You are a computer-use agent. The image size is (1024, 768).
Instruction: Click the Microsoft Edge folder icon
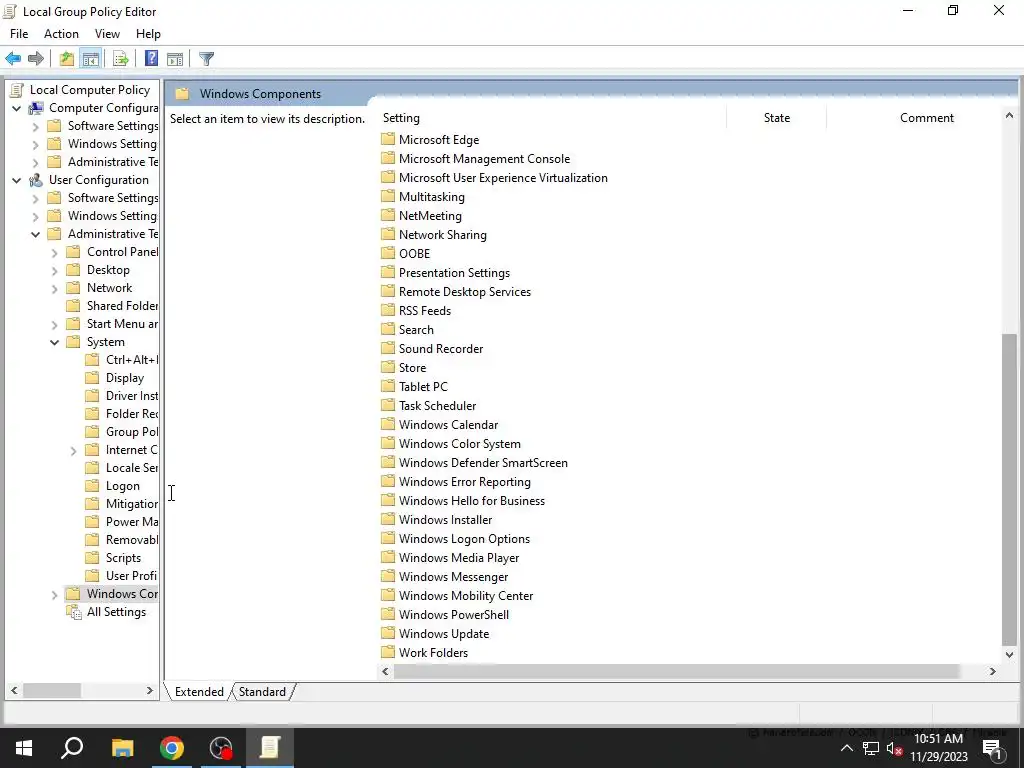point(388,139)
